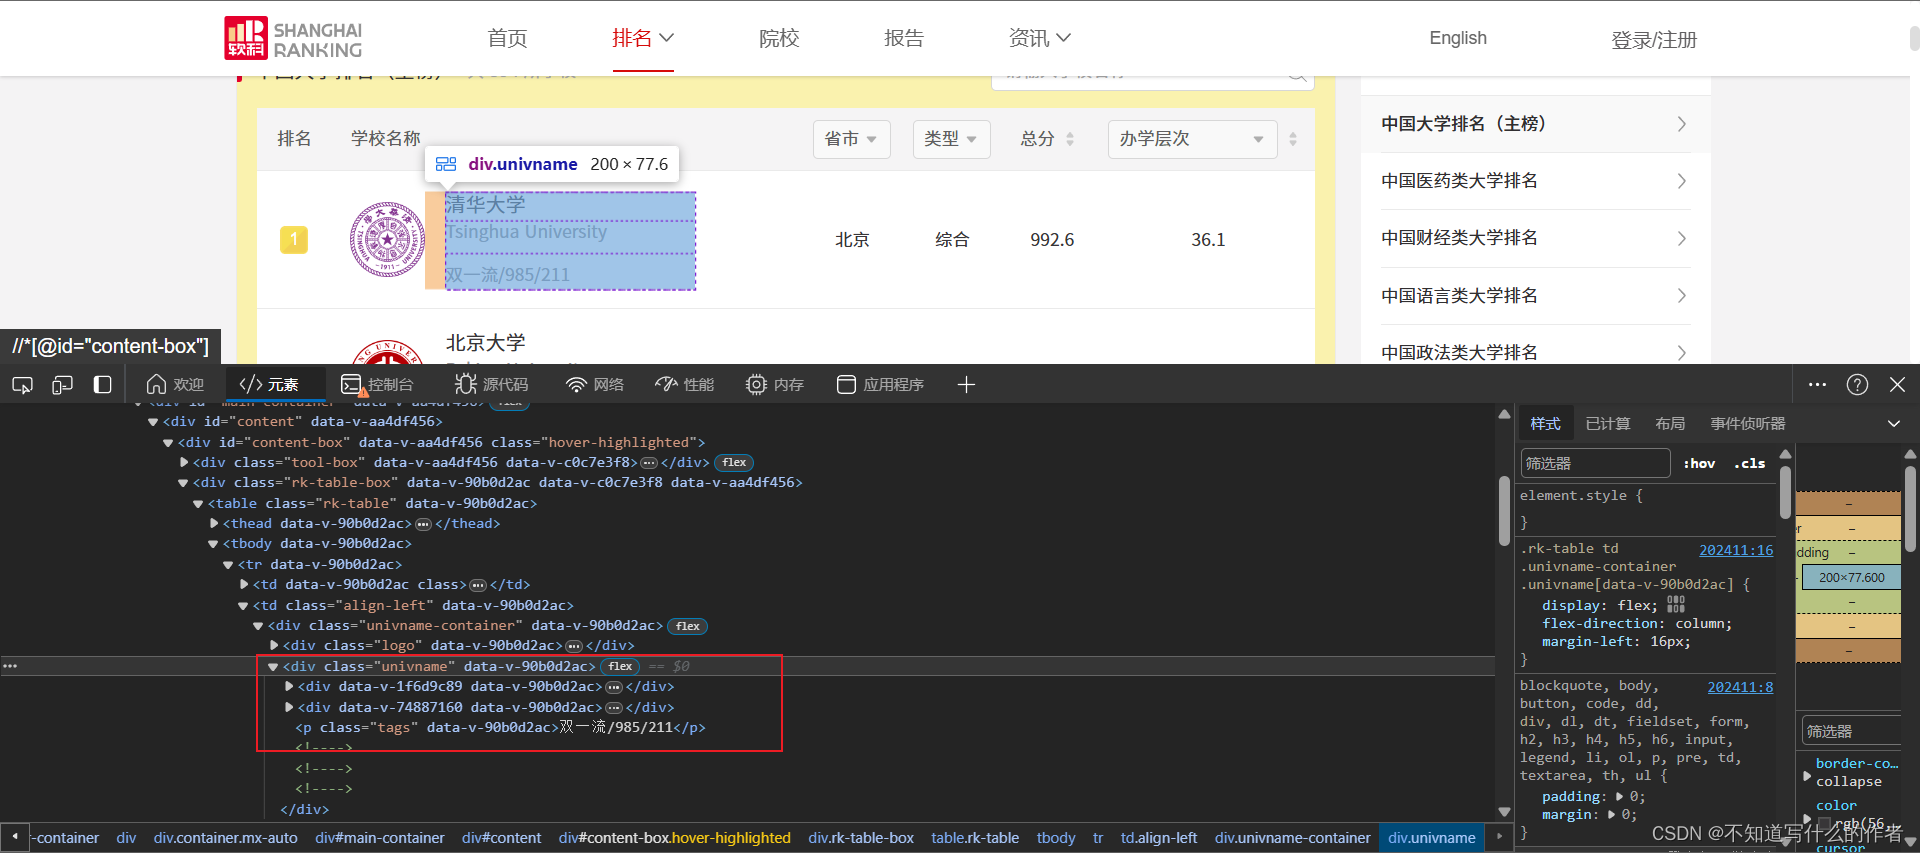Open the 应用程序 application tab
The width and height of the screenshot is (1920, 853).
click(x=880, y=385)
